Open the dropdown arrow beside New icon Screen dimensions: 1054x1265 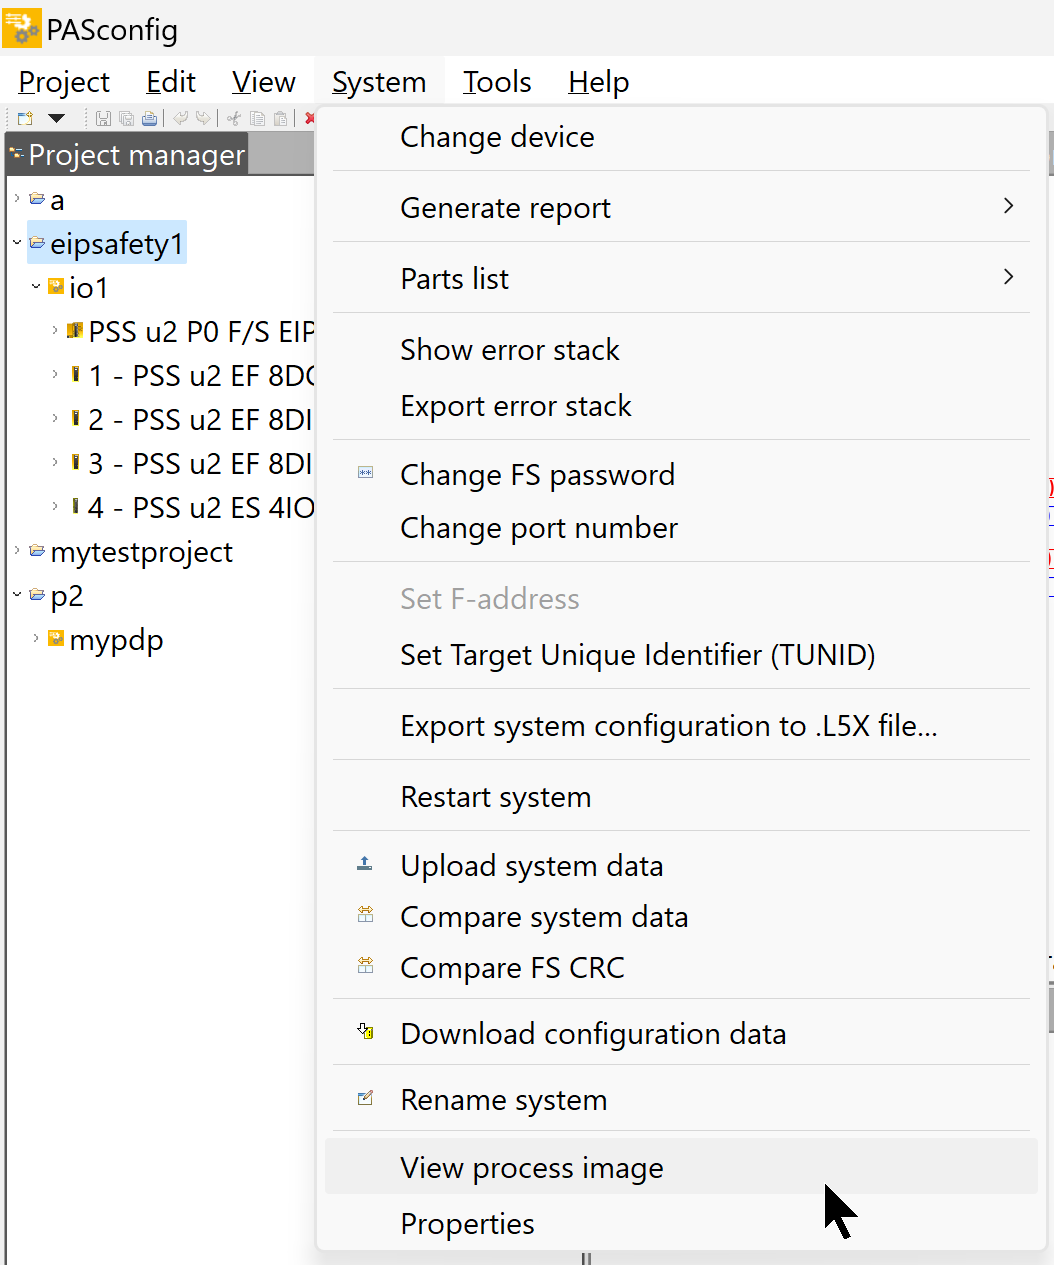point(57,118)
